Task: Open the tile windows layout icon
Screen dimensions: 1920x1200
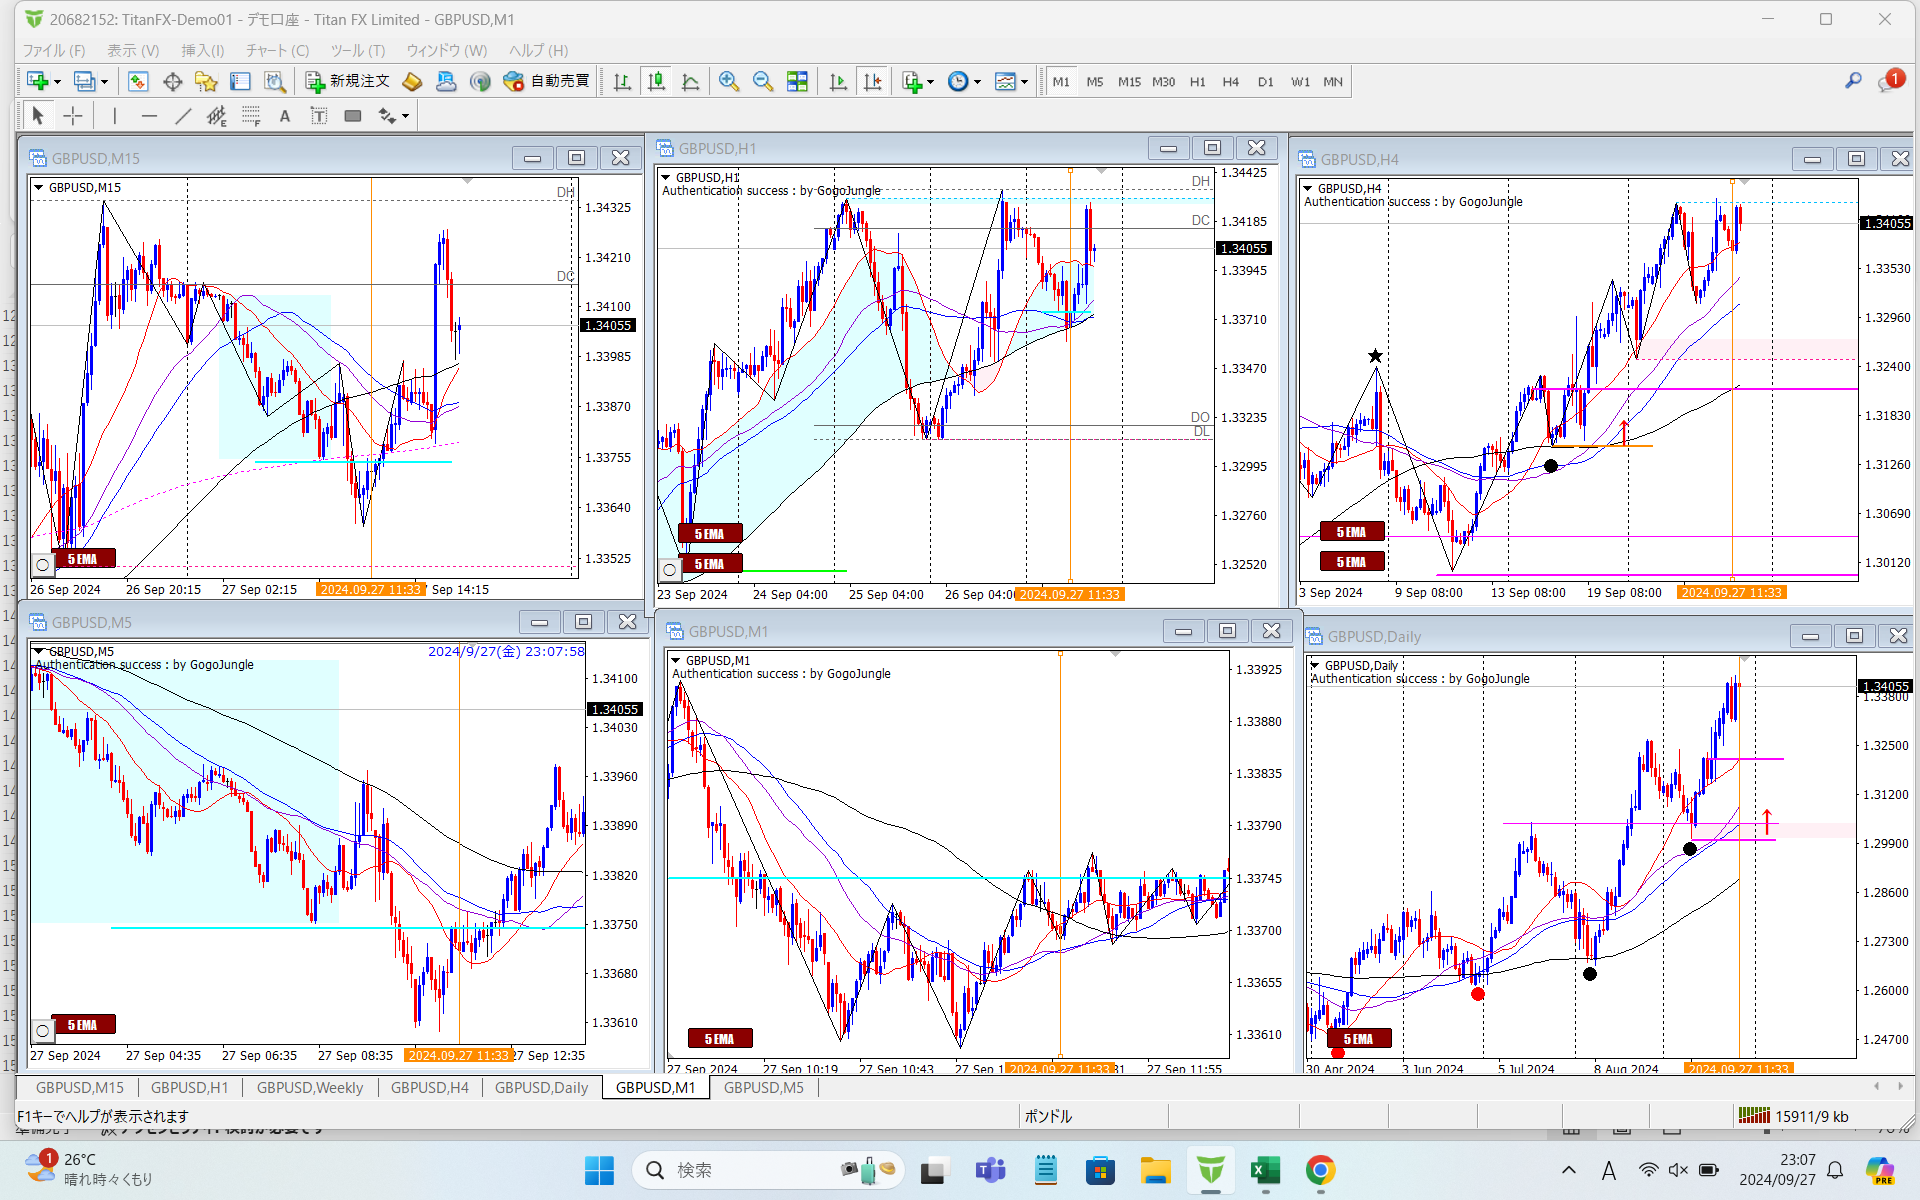Action: tap(797, 82)
